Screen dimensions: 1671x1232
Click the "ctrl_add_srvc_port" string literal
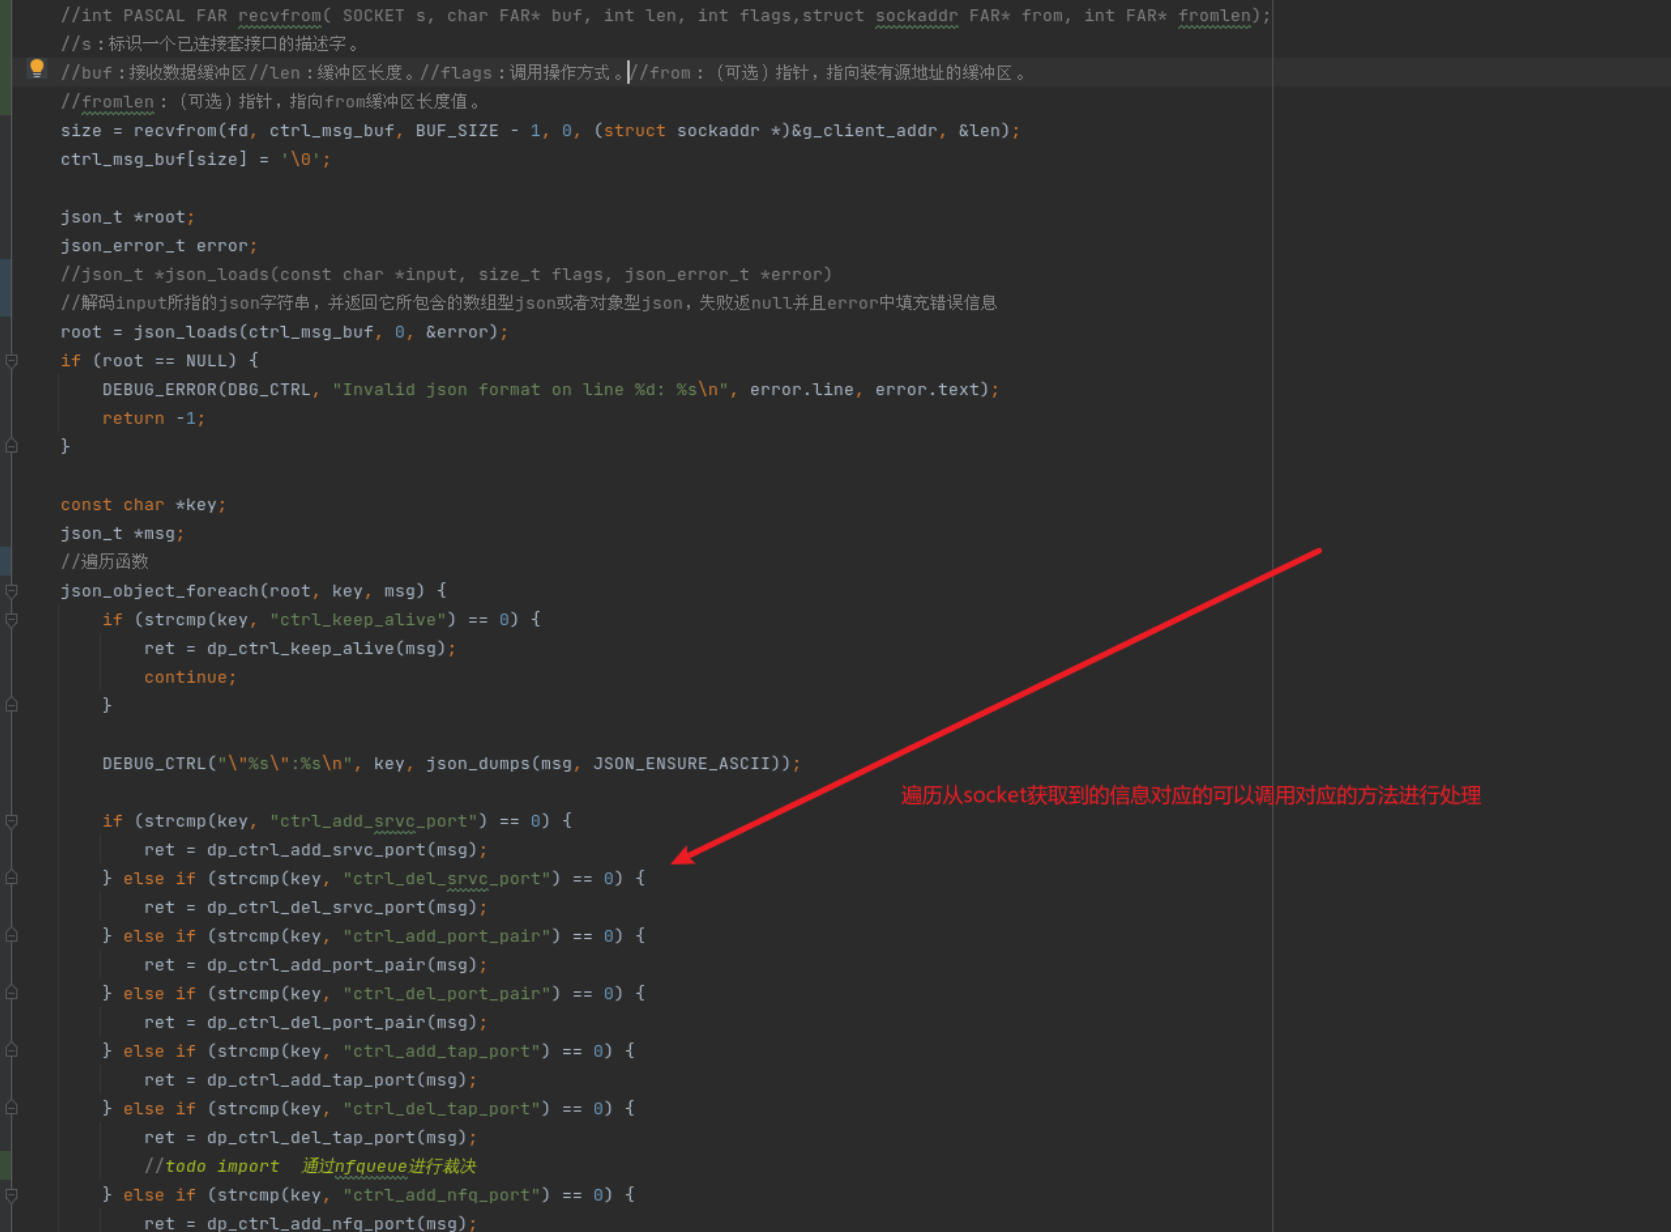[374, 821]
